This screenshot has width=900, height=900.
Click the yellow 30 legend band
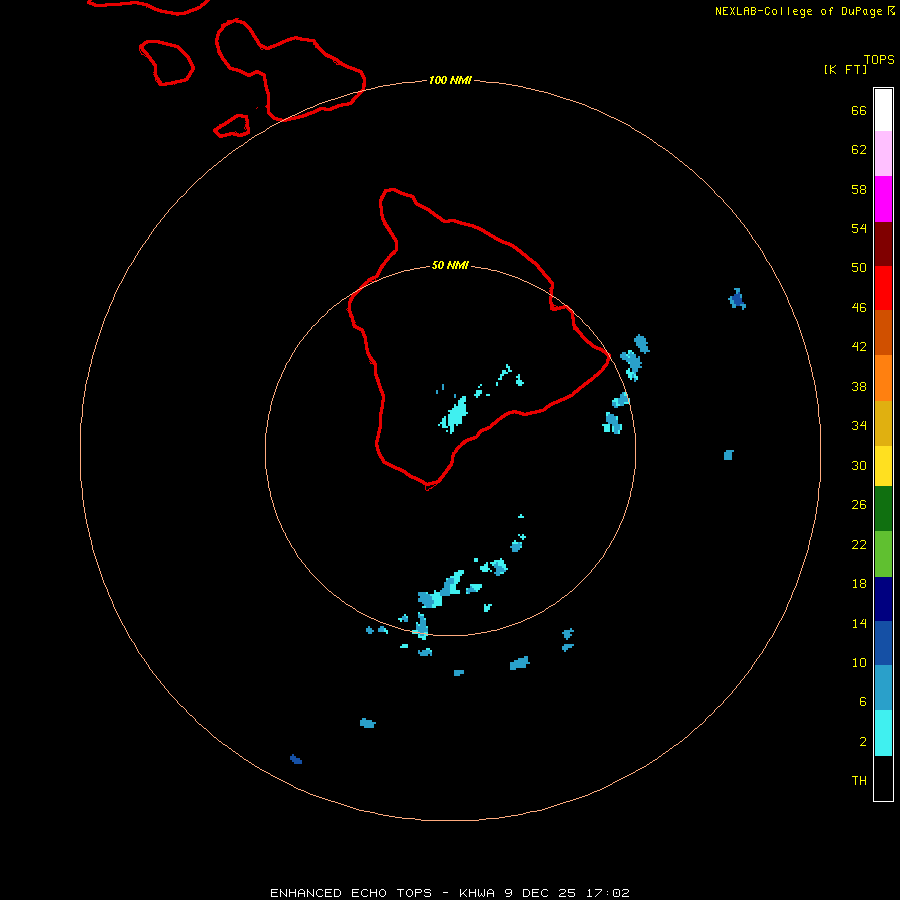coord(883,466)
